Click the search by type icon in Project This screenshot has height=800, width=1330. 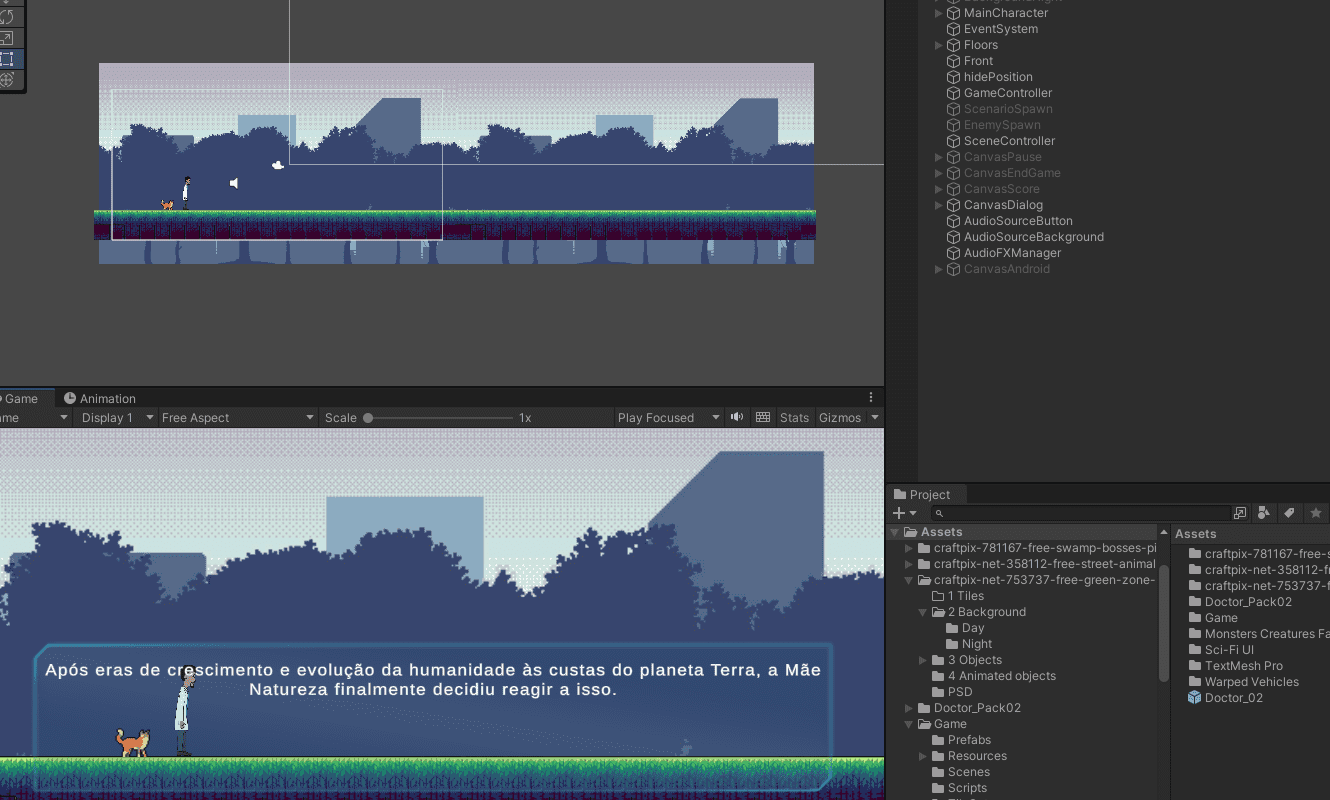pyautogui.click(x=1264, y=513)
